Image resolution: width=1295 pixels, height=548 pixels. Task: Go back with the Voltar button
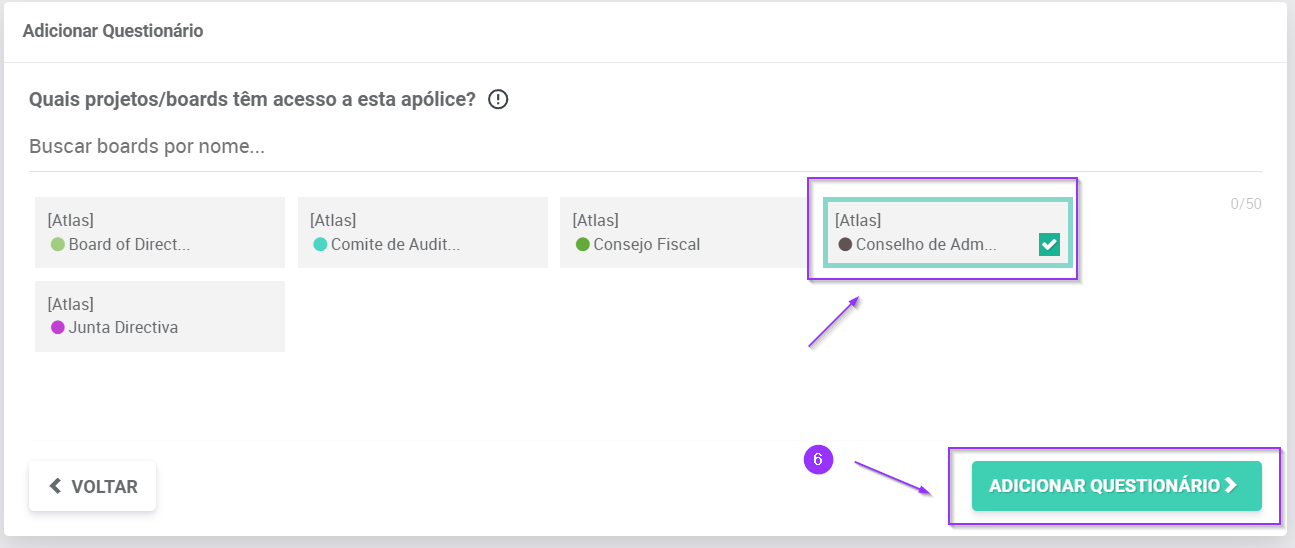click(x=92, y=487)
